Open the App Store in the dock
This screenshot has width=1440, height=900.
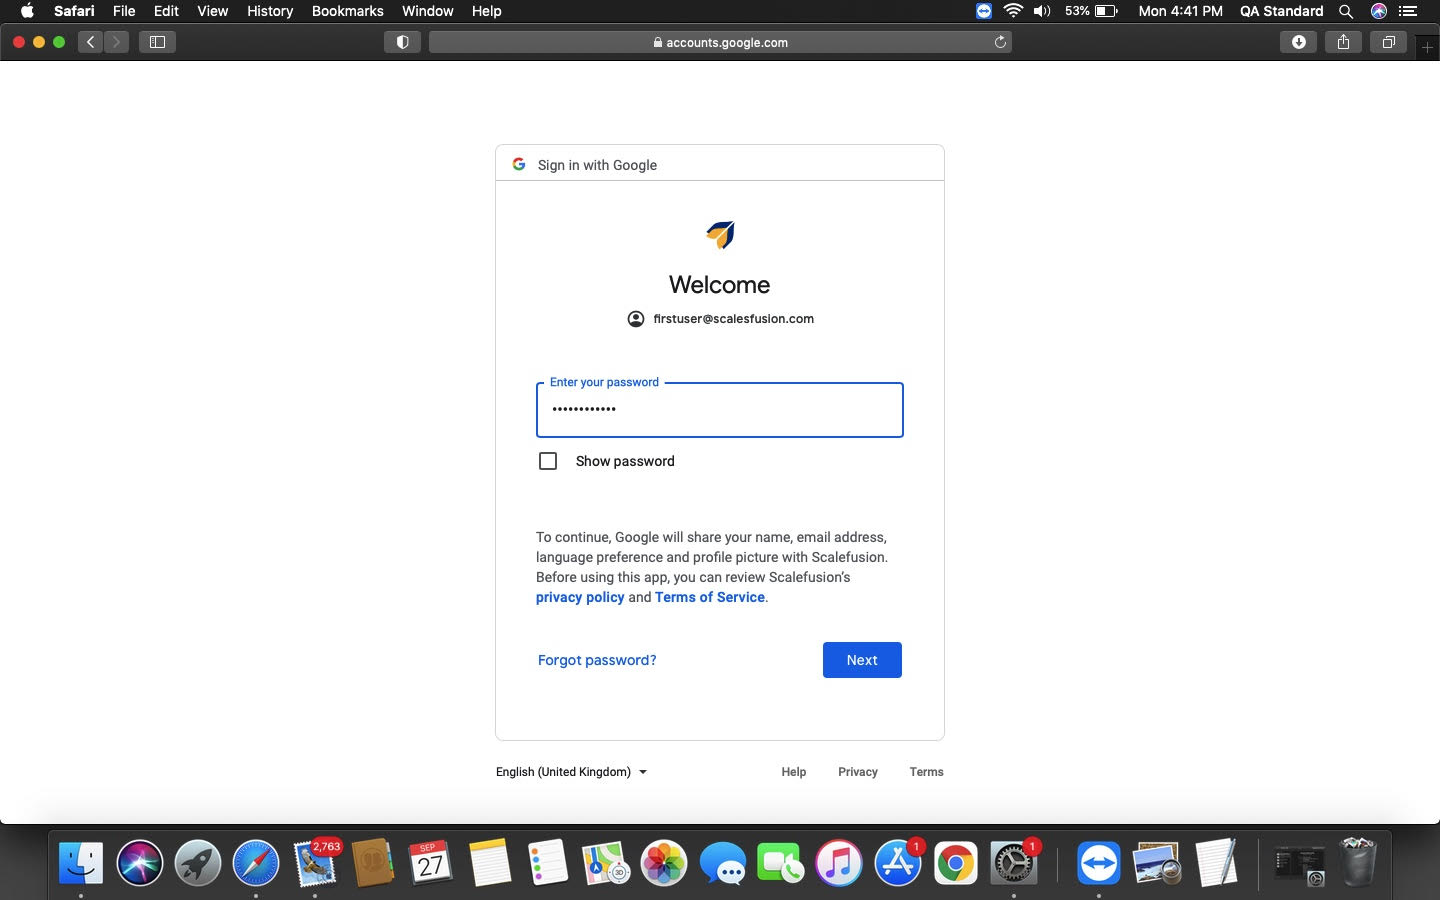point(897,862)
